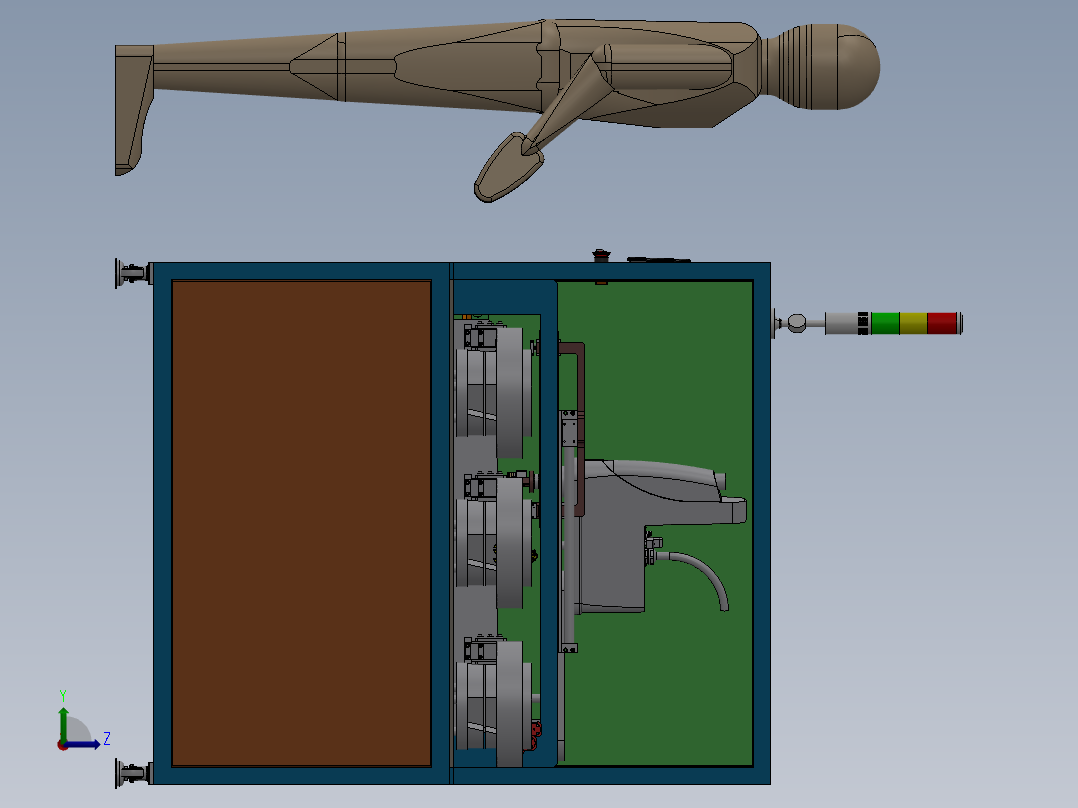1078x808 pixels.
Task: Click the mannequin's hanging hand
Action: click(x=507, y=168)
